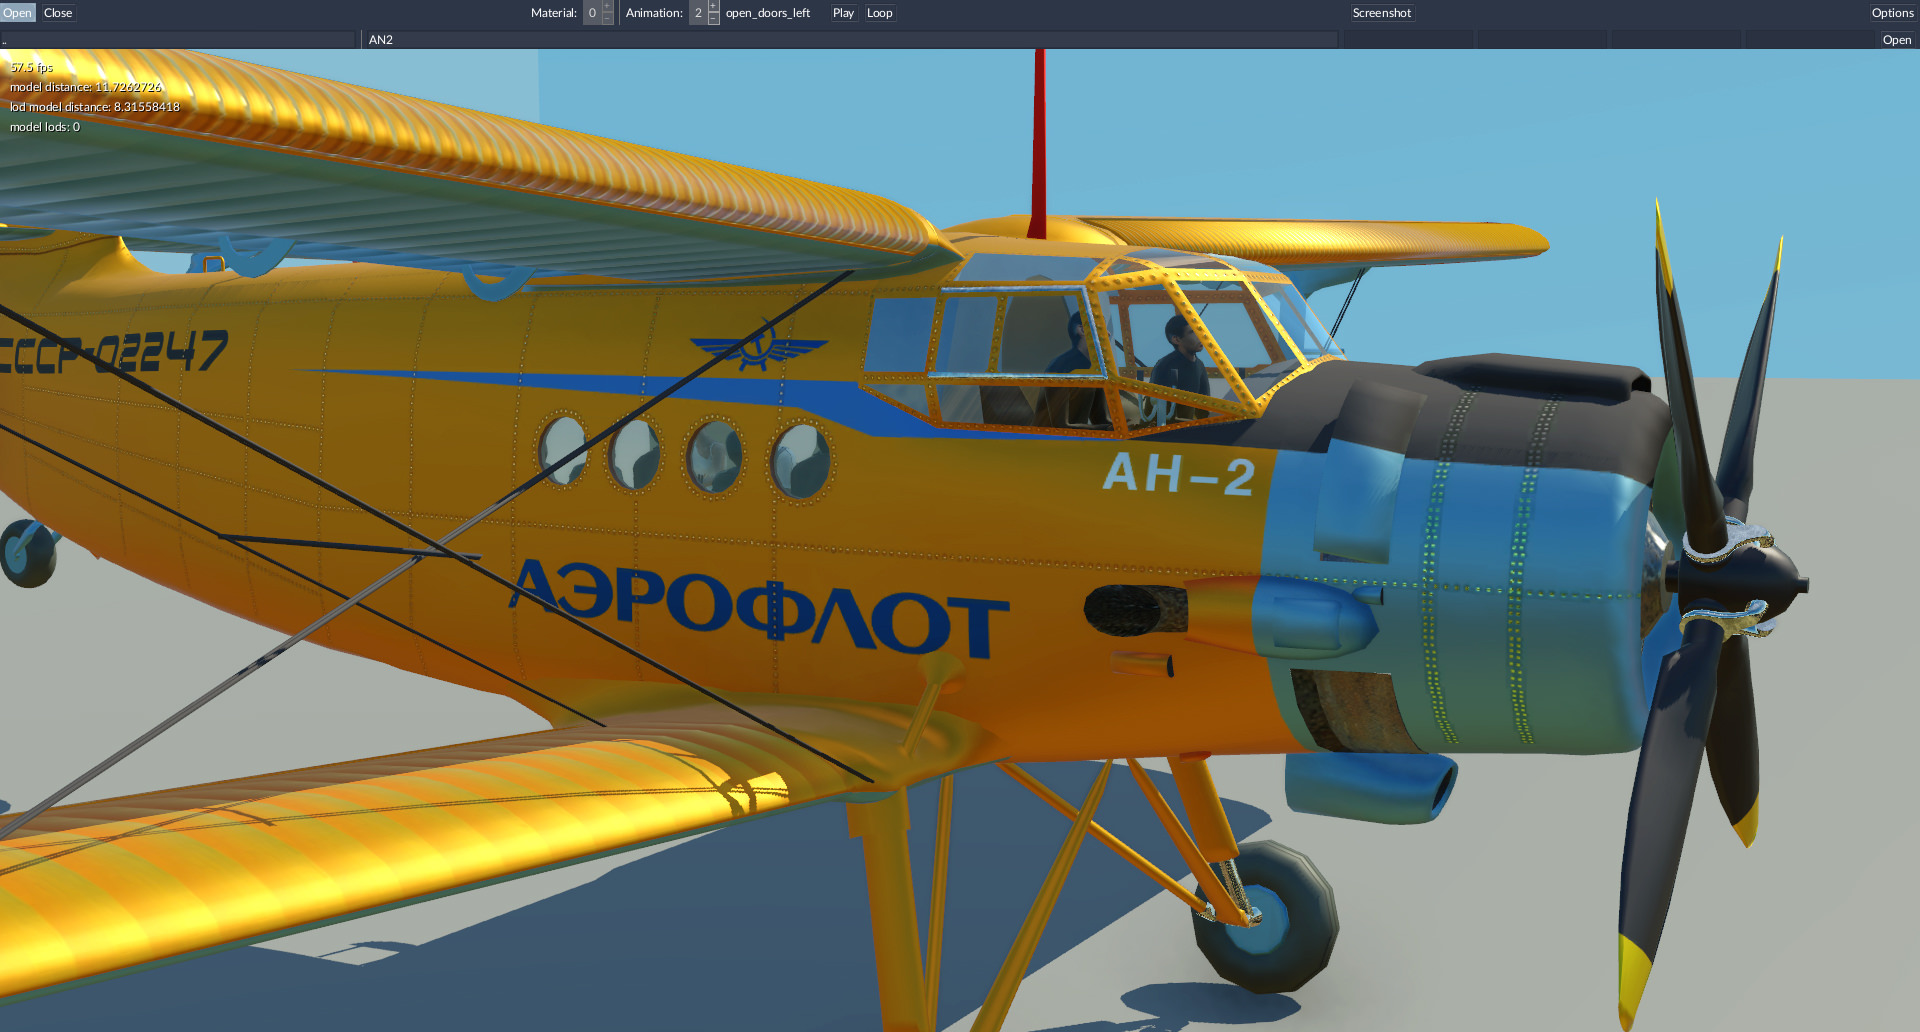Screen dimensions: 1920x1032
Task: Increase the Animation index with plus
Action: point(713,7)
